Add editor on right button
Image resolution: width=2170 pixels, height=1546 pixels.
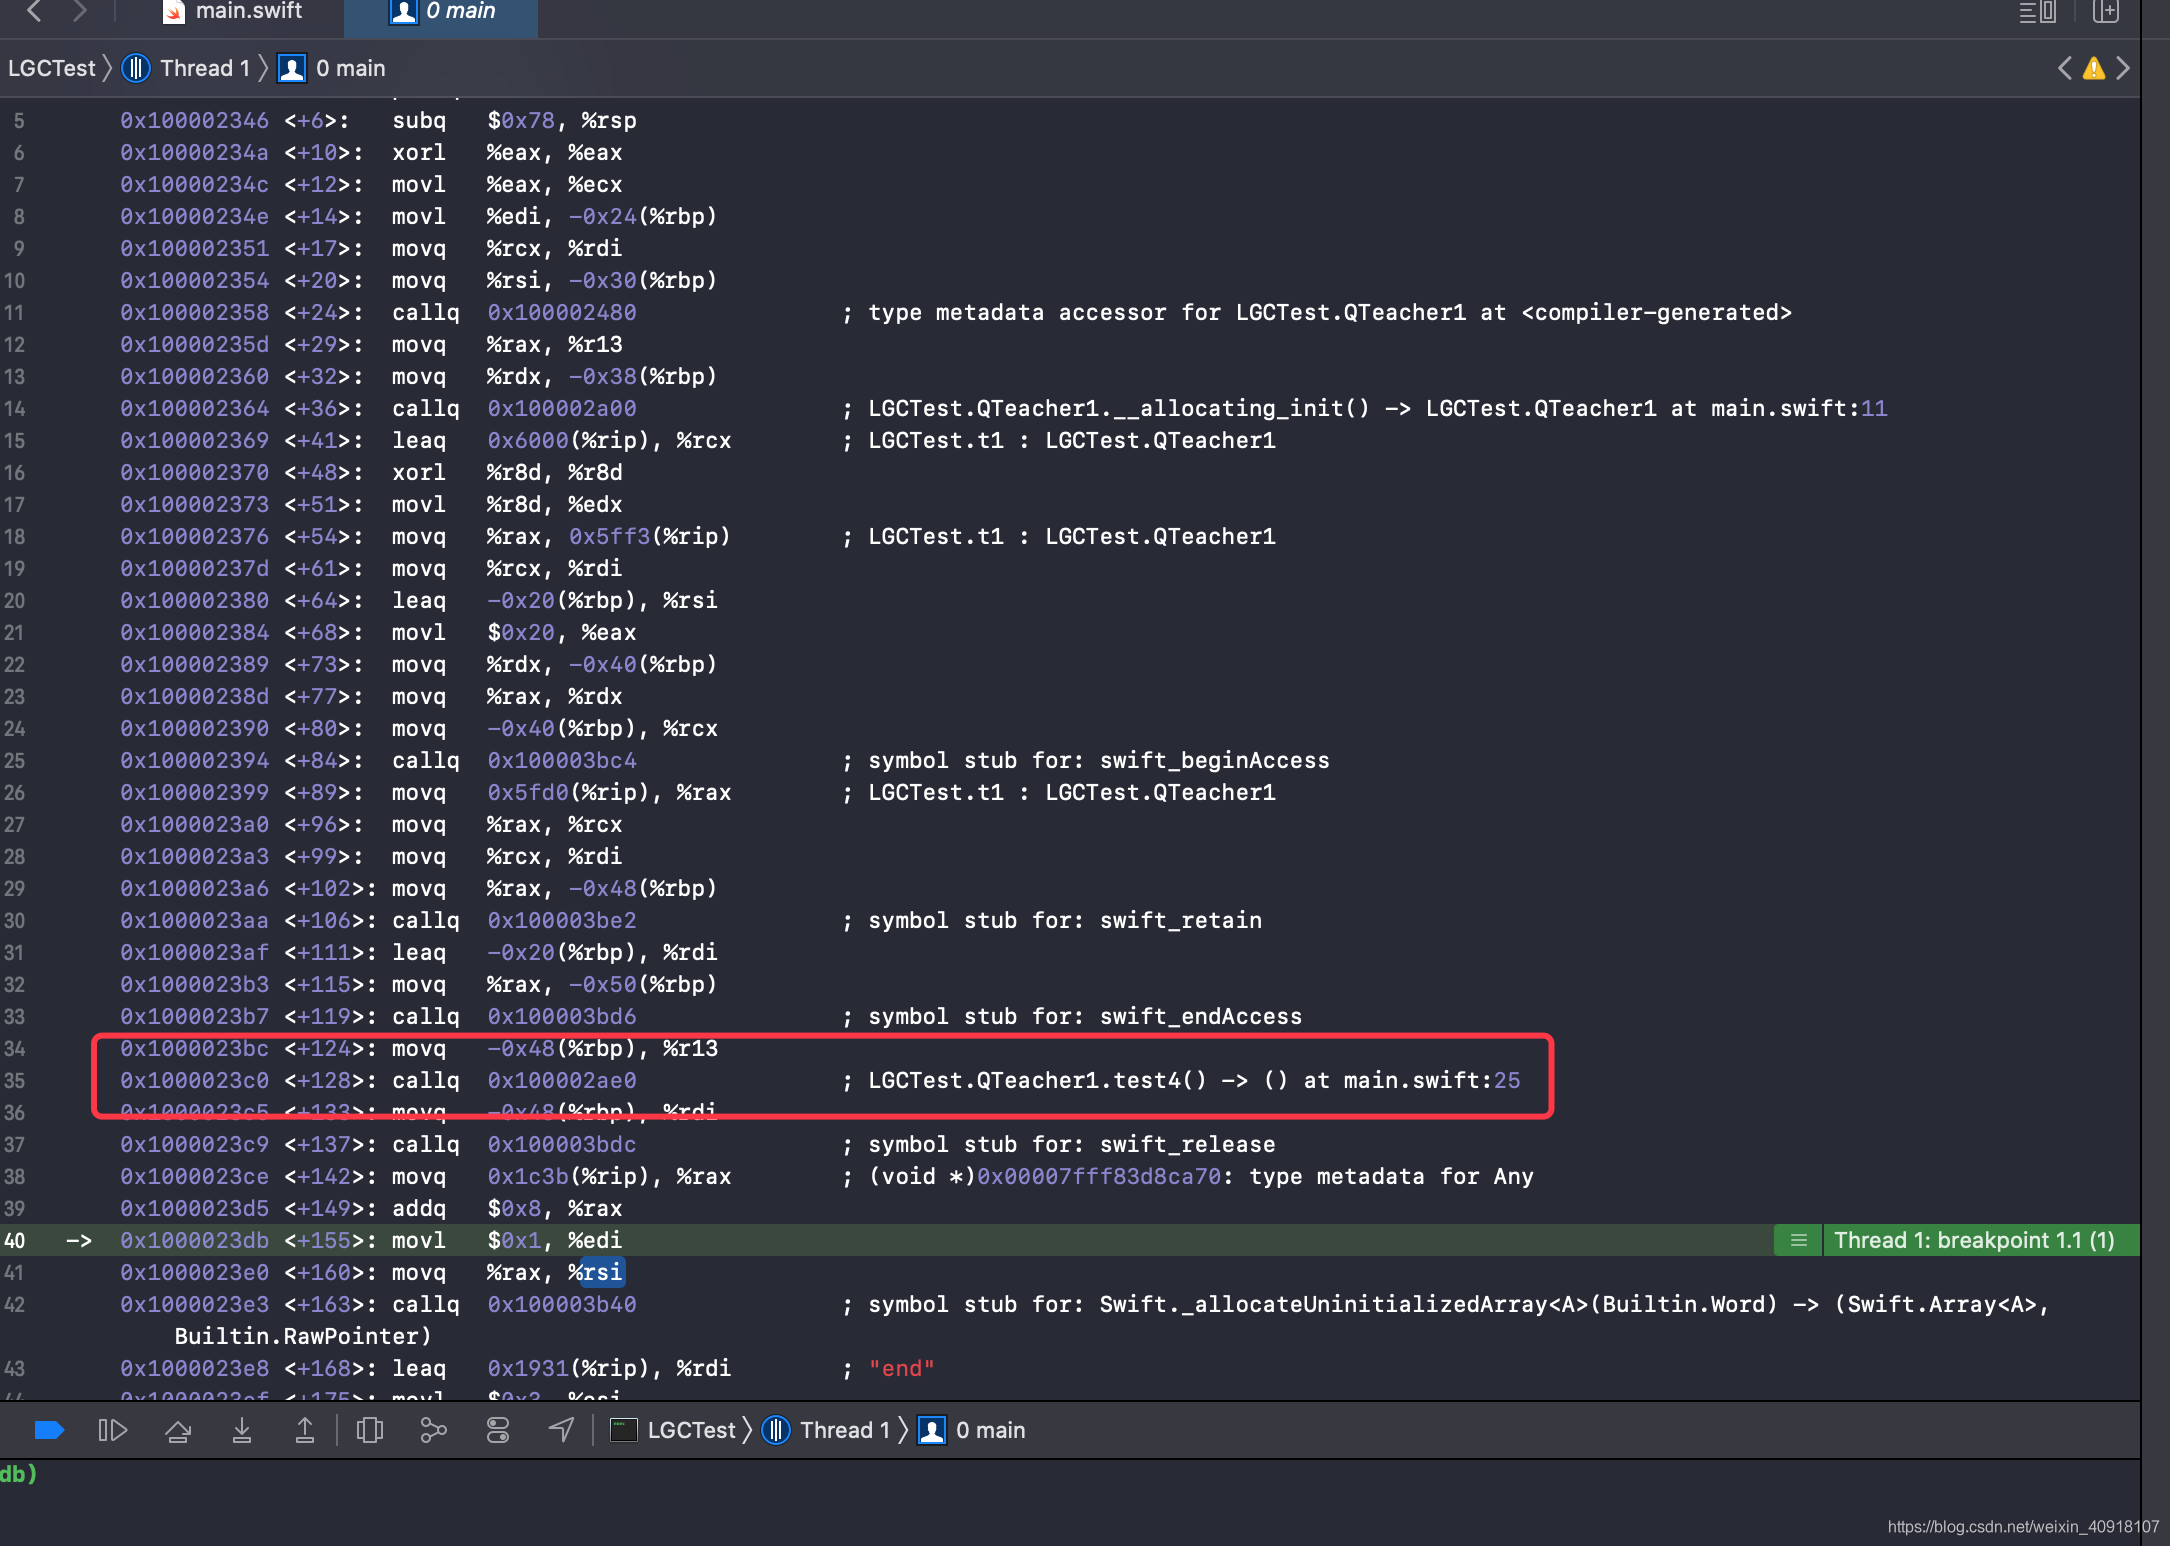coord(2106,12)
